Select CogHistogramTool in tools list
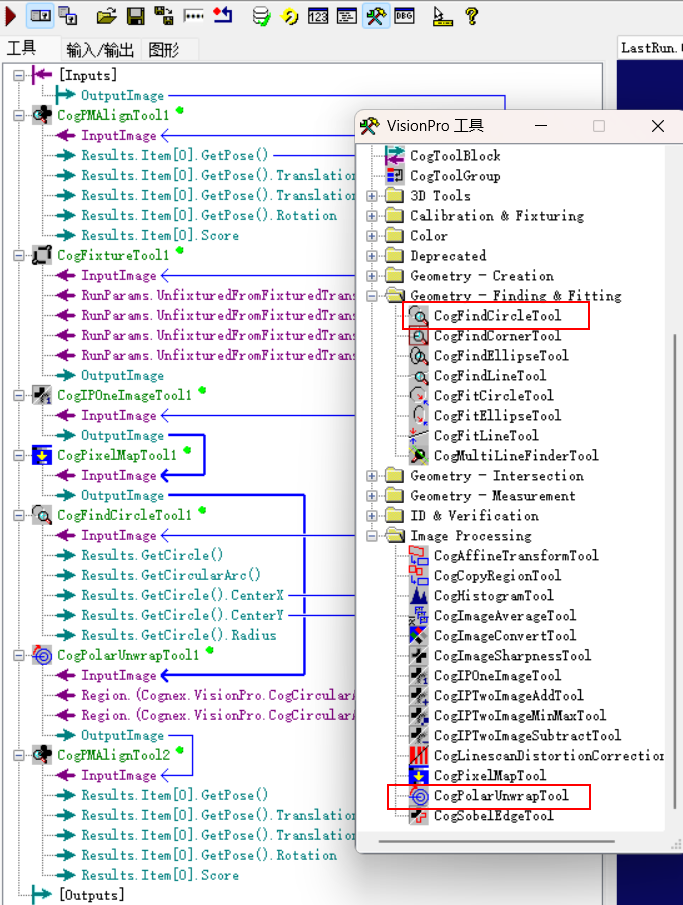 [494, 596]
